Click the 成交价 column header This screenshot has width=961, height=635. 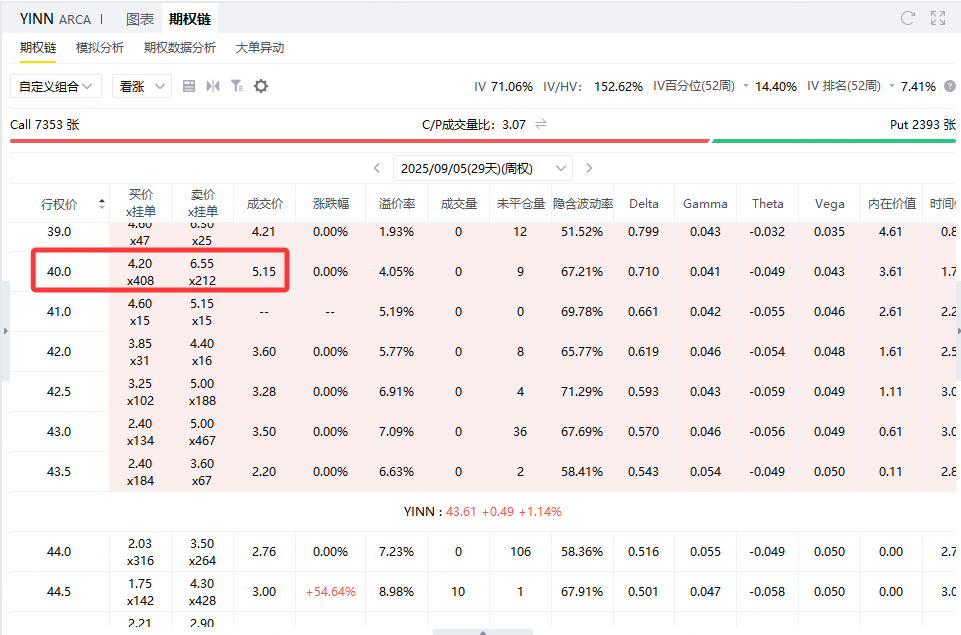[x=265, y=203]
